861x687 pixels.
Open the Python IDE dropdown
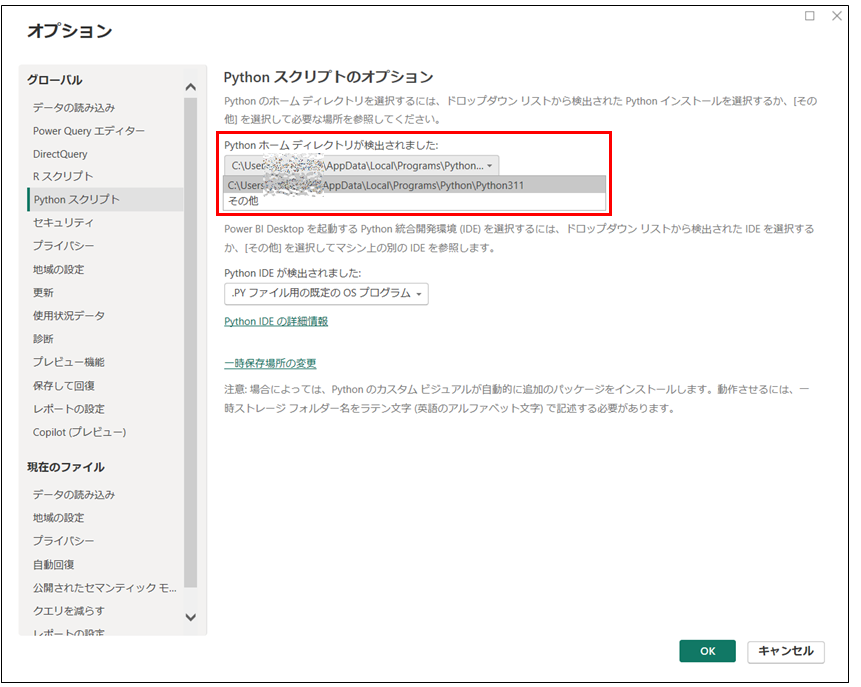tap(326, 293)
